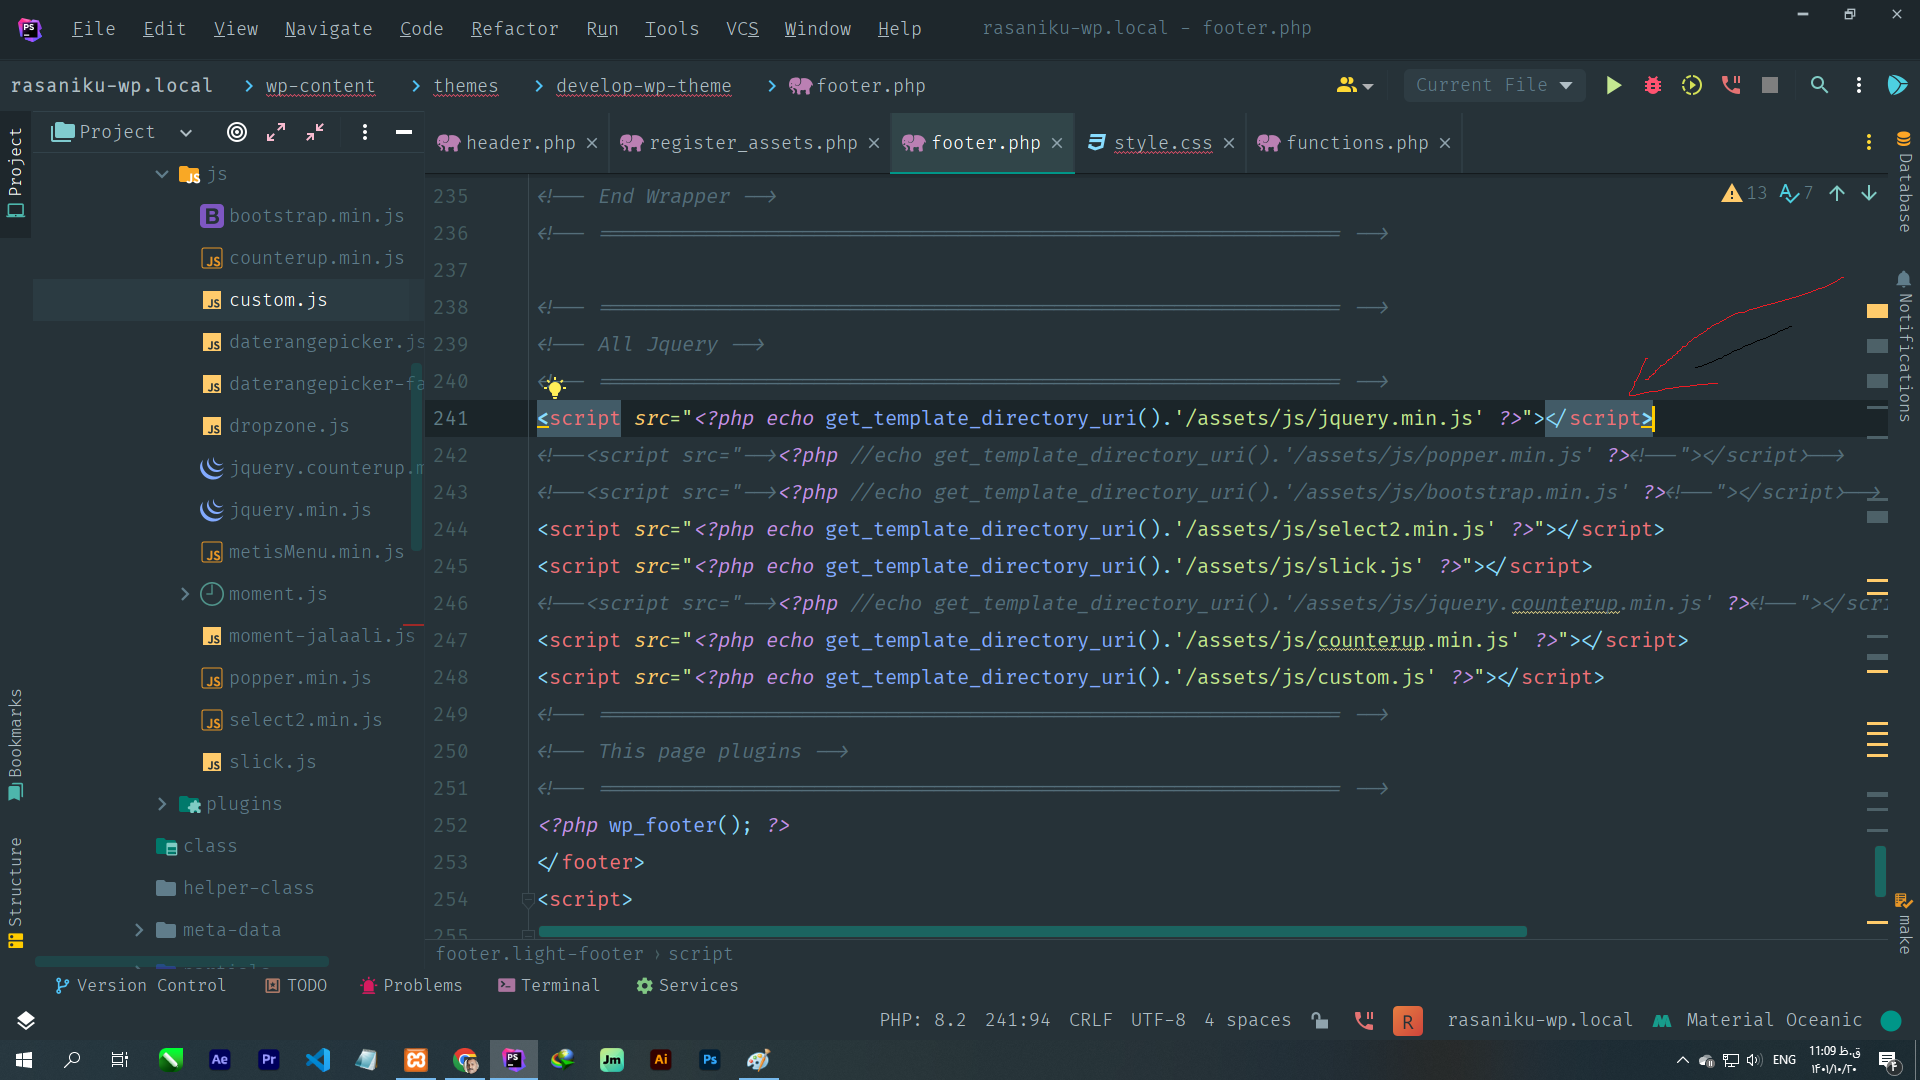Start debugging with the red bug icon

pos(1653,86)
